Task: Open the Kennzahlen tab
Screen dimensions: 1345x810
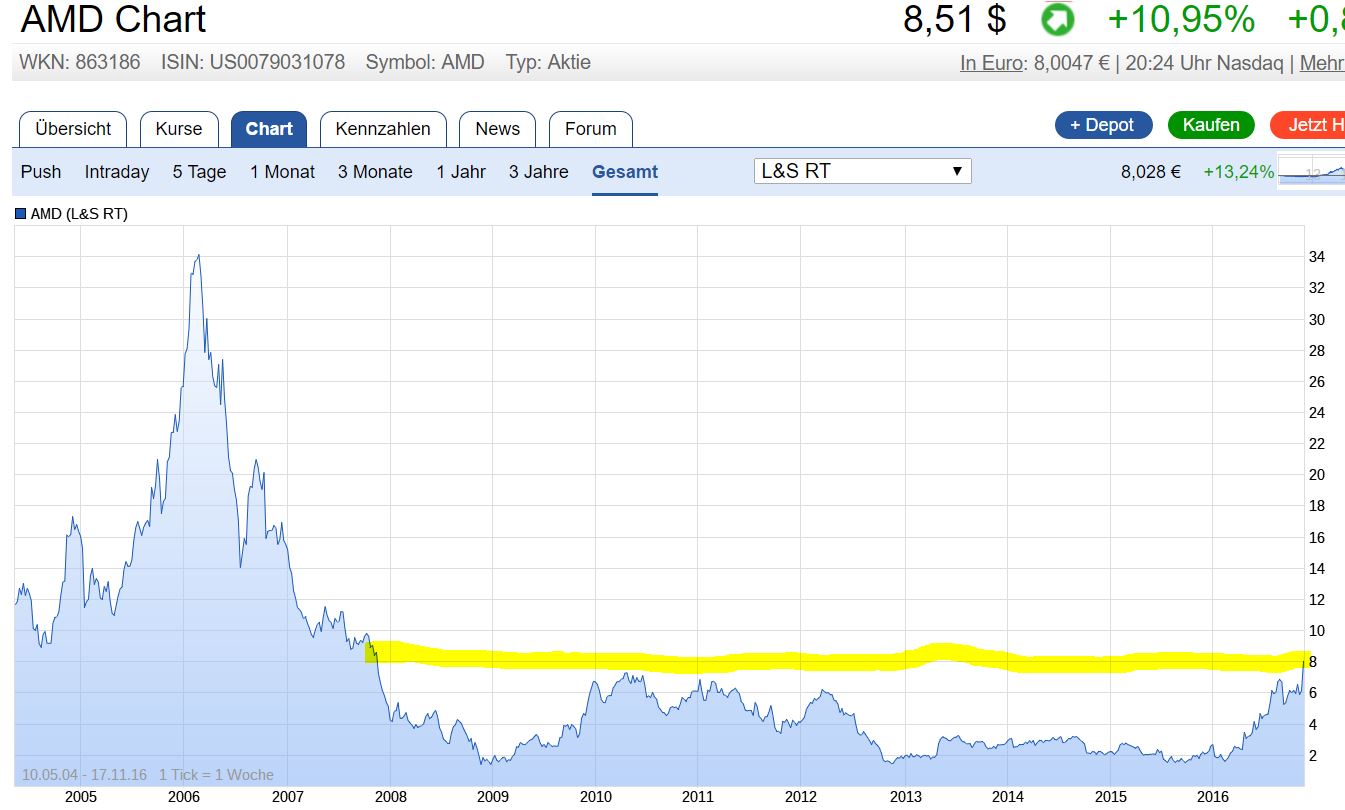Action: click(383, 129)
